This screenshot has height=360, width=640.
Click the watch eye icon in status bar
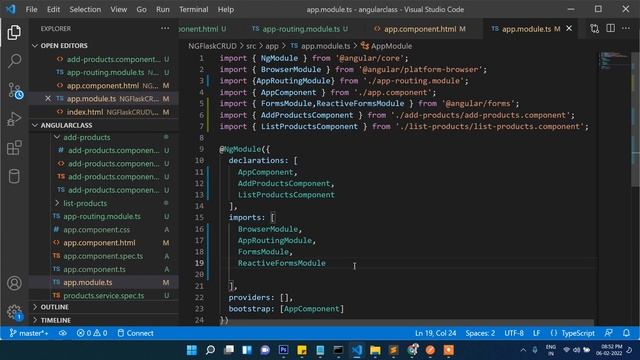pos(62,333)
